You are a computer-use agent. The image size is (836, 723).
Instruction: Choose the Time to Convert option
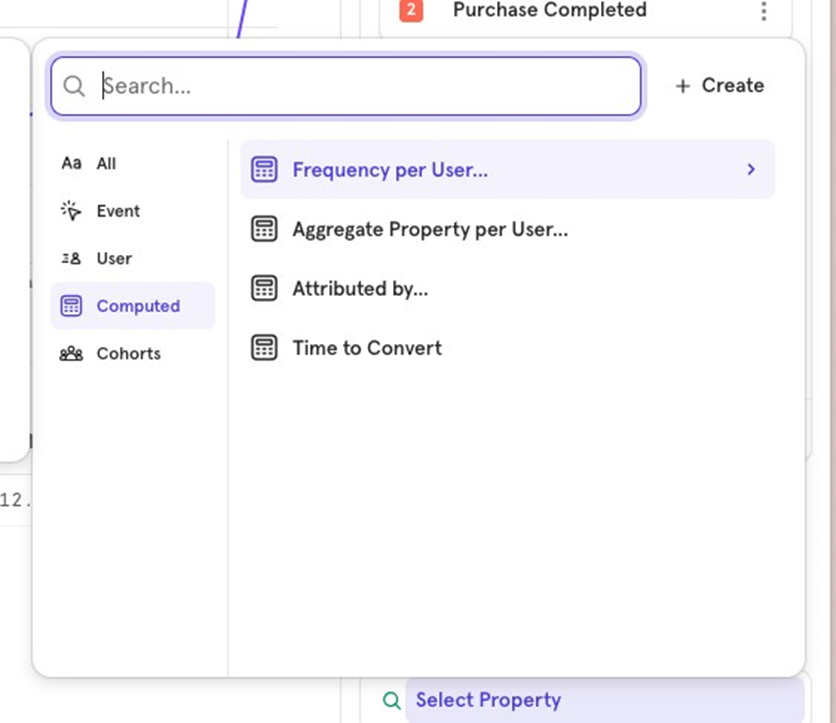pos(366,348)
